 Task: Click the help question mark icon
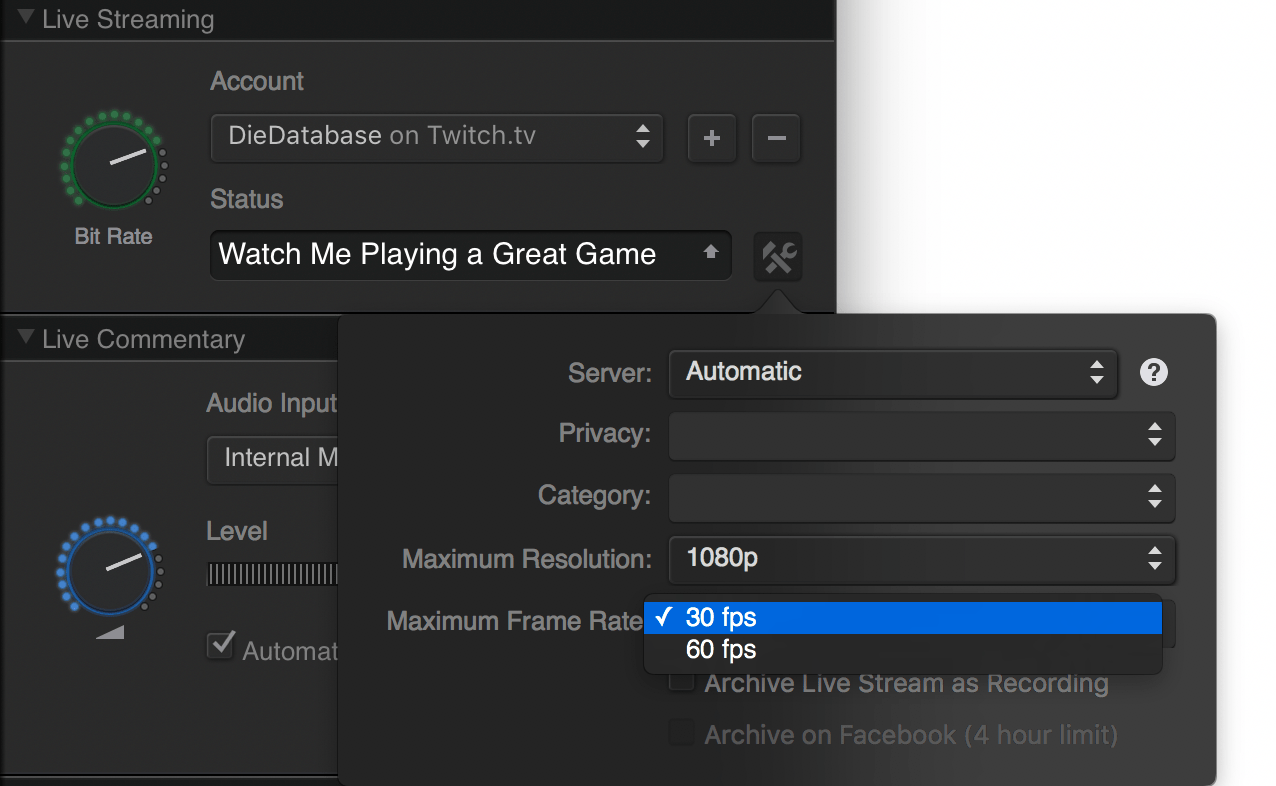(x=1153, y=372)
